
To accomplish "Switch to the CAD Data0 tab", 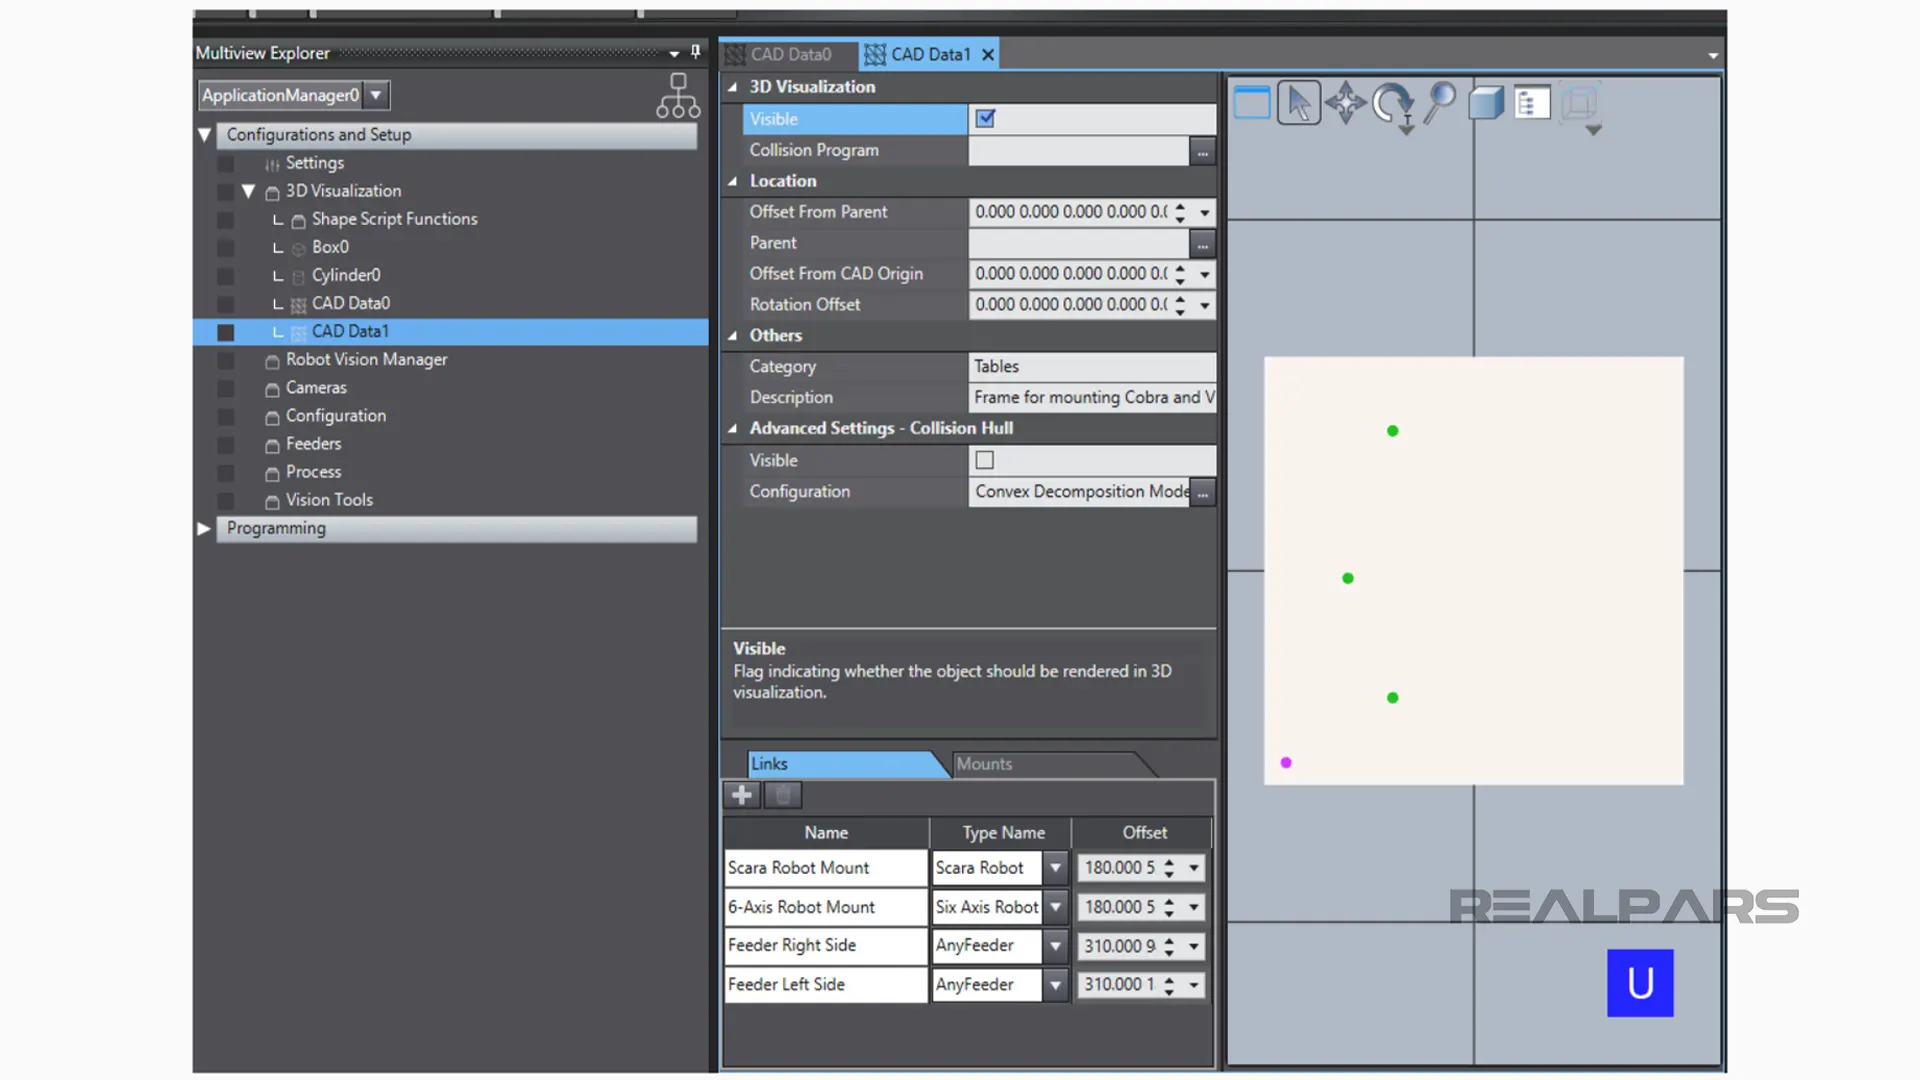I will [790, 54].
